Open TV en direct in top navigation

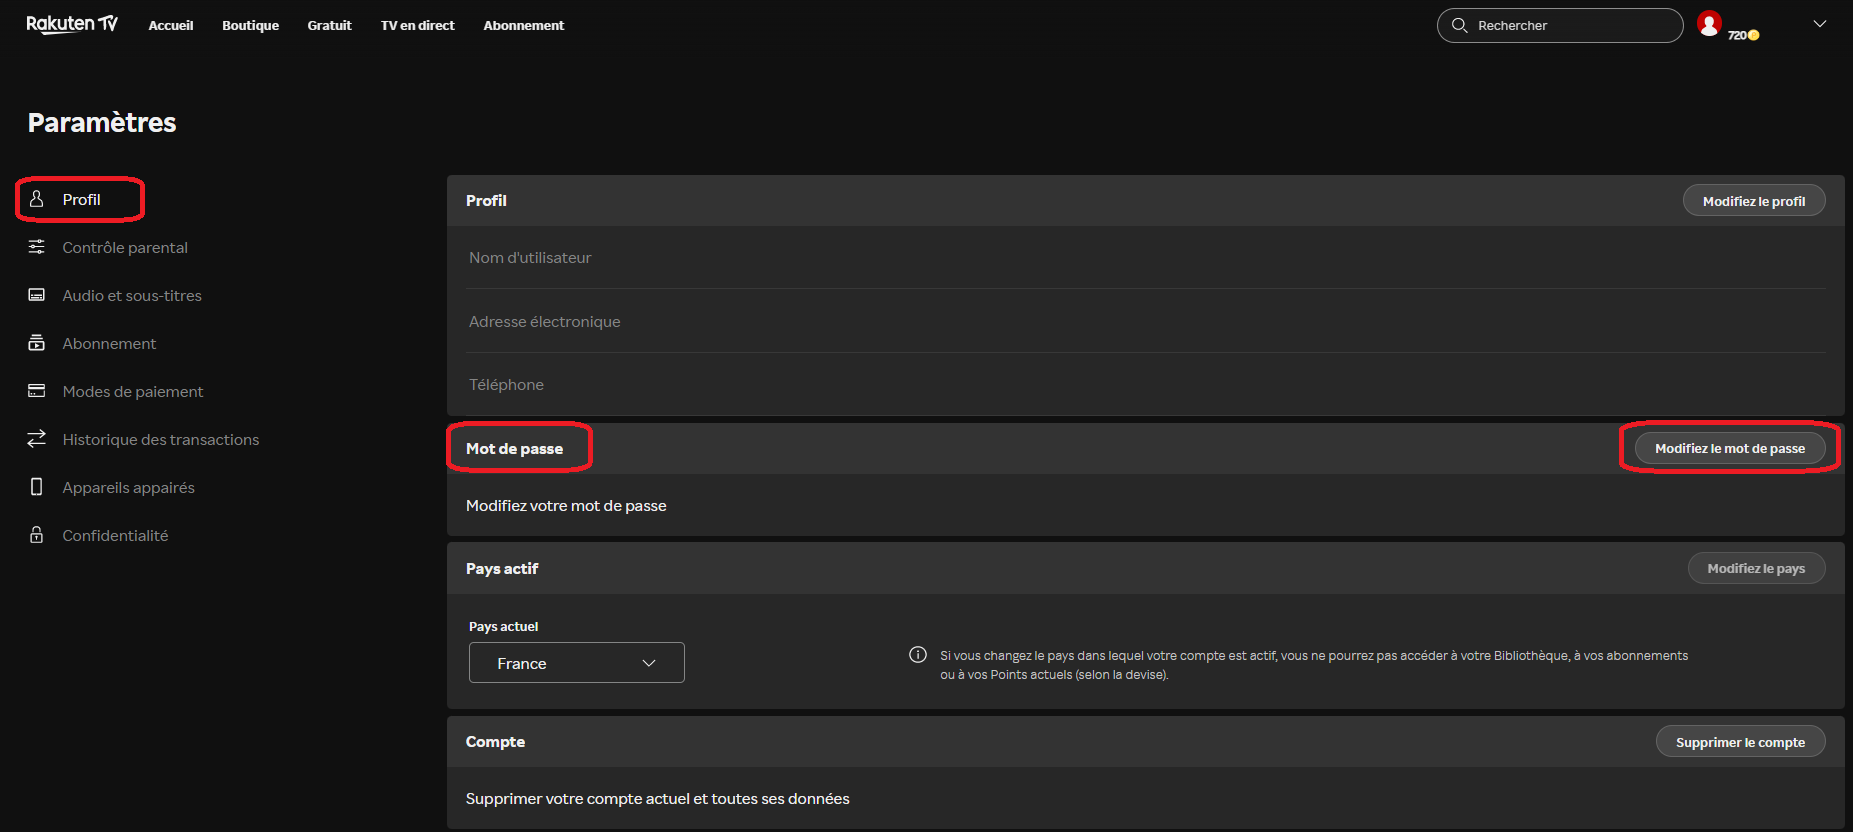click(417, 25)
